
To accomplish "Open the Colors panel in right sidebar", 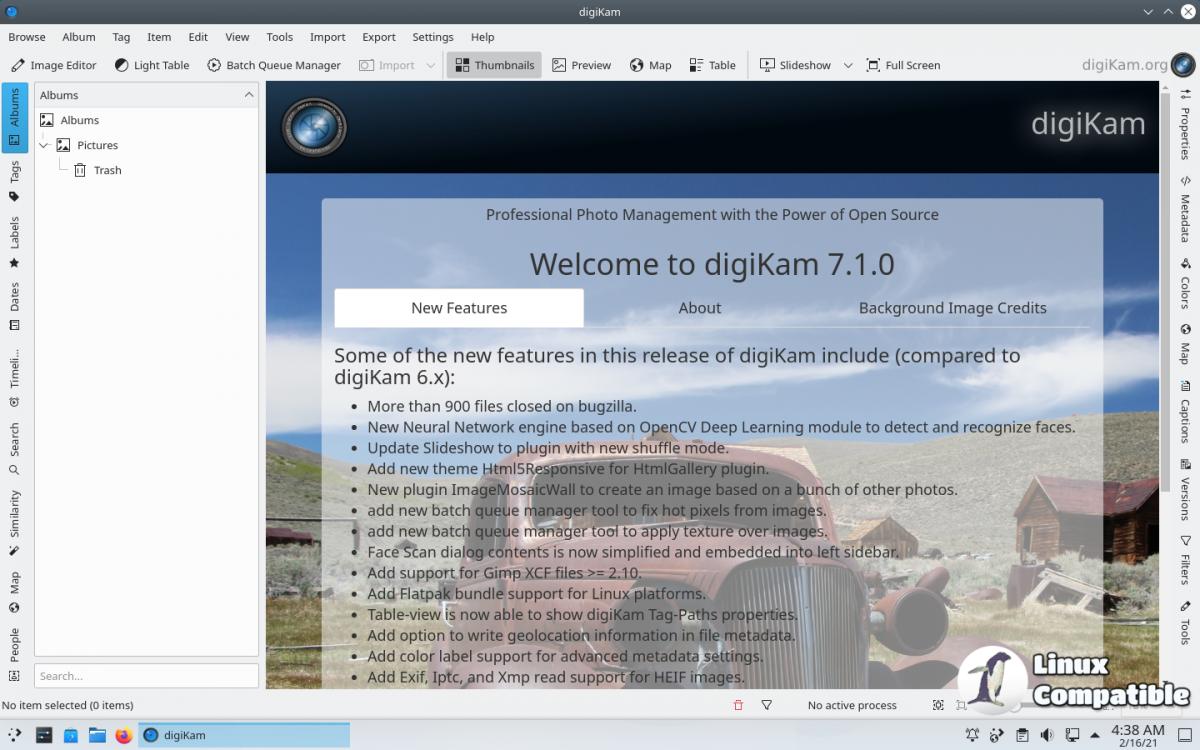I will click(1185, 285).
